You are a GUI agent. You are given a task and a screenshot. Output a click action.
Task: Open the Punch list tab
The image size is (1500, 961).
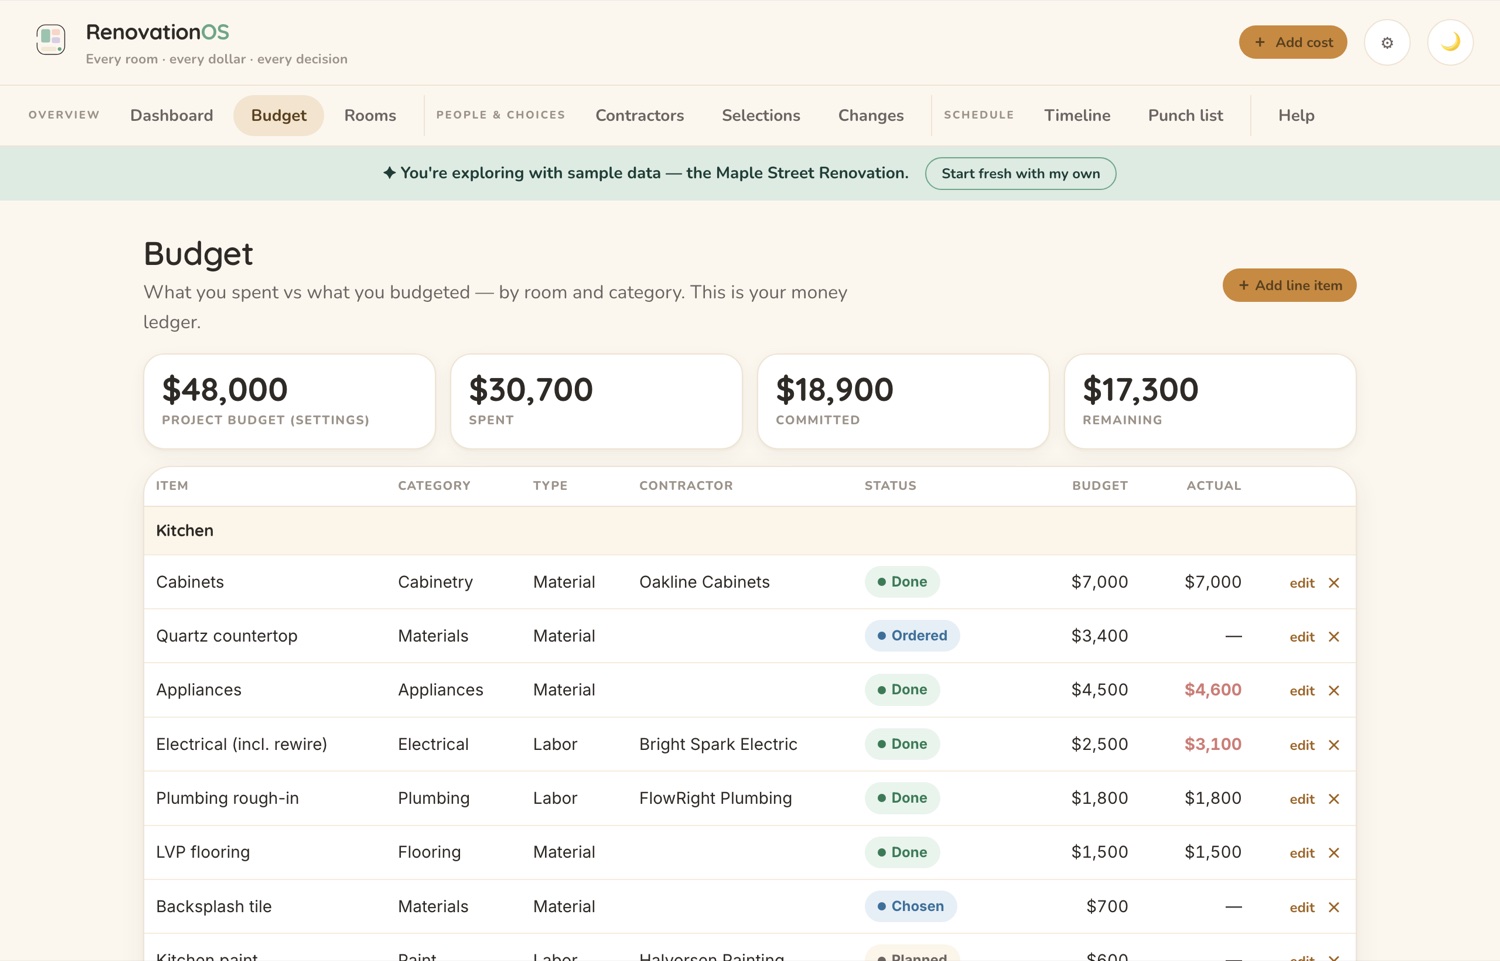(x=1185, y=115)
